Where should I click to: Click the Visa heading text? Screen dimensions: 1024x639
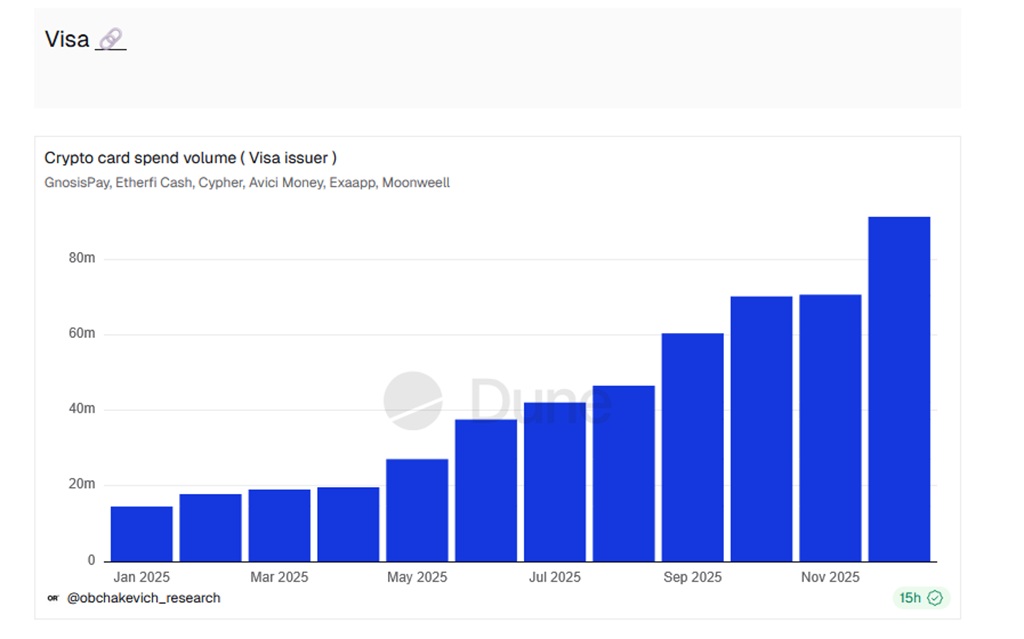pyautogui.click(x=66, y=38)
